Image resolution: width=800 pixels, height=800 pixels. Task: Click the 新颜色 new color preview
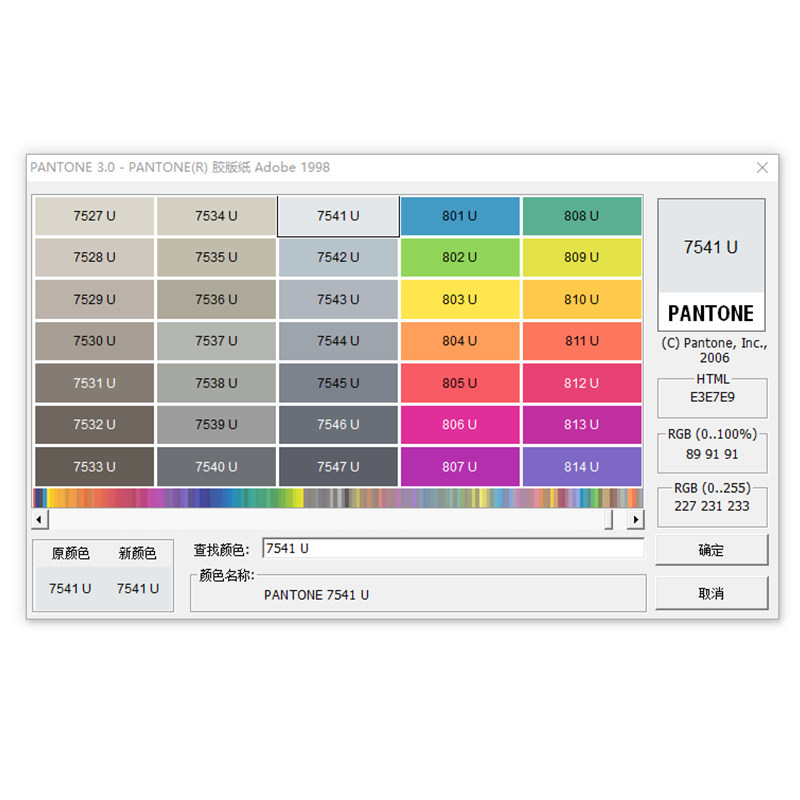tap(138, 588)
